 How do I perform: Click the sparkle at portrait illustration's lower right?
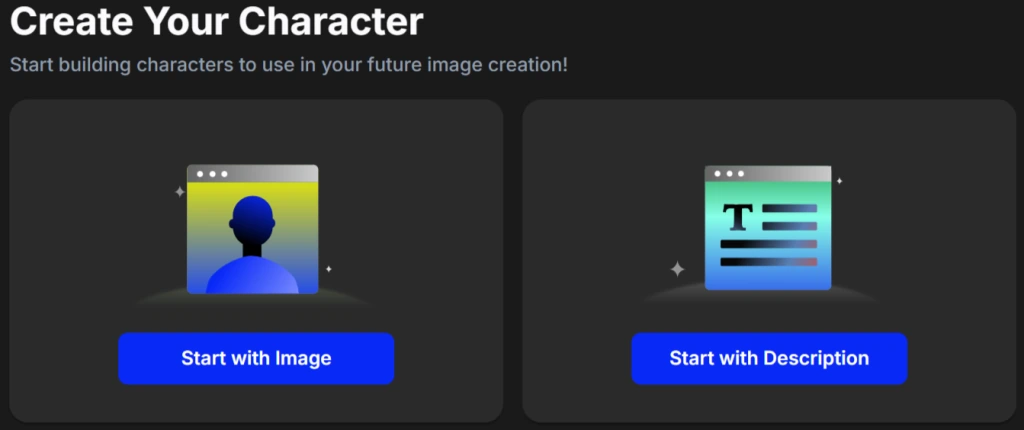pyautogui.click(x=328, y=269)
